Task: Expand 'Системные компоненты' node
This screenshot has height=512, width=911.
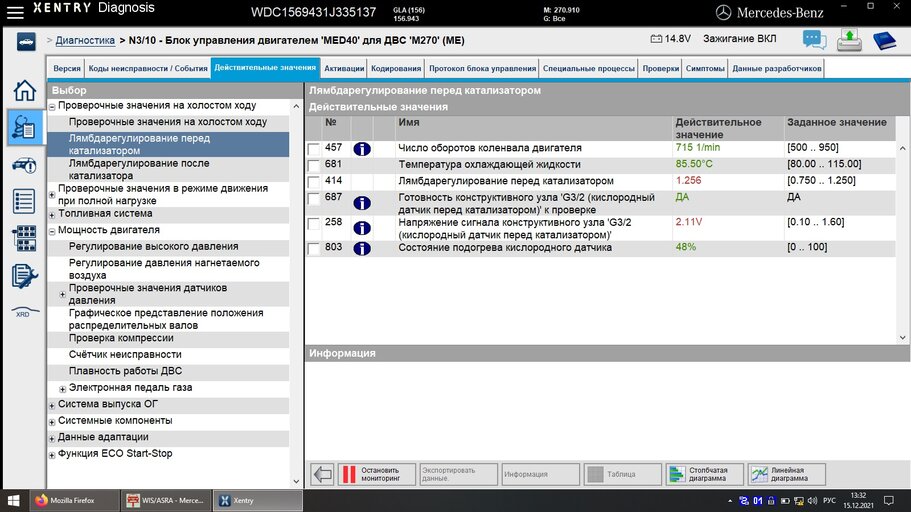Action: pyautogui.click(x=52, y=422)
